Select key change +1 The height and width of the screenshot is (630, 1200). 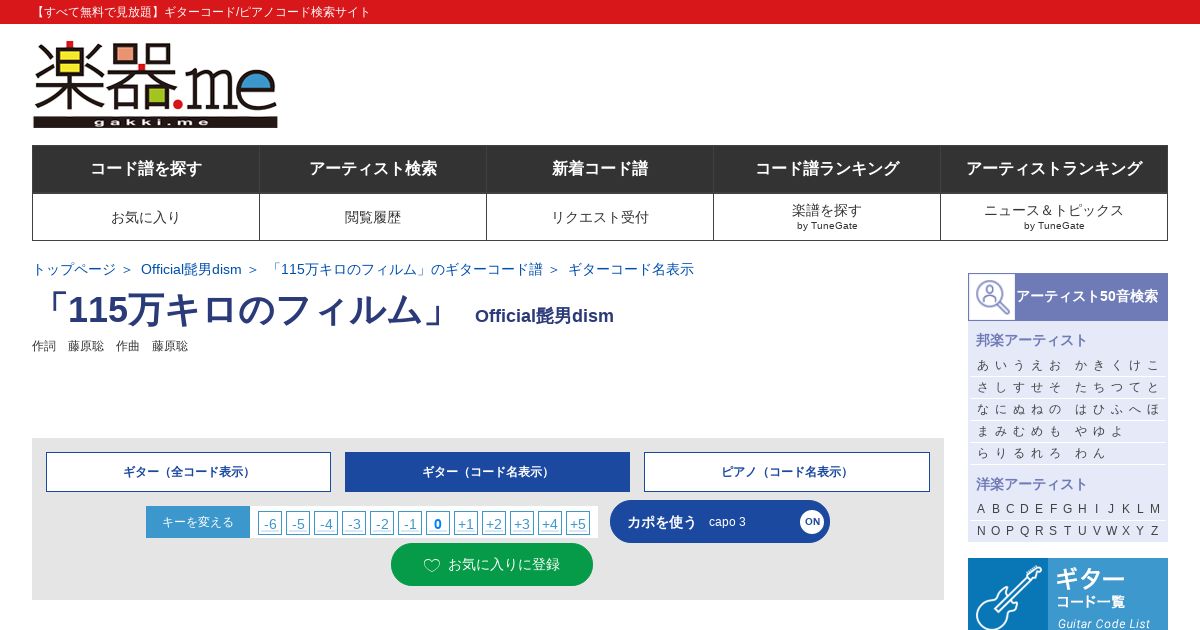point(466,523)
